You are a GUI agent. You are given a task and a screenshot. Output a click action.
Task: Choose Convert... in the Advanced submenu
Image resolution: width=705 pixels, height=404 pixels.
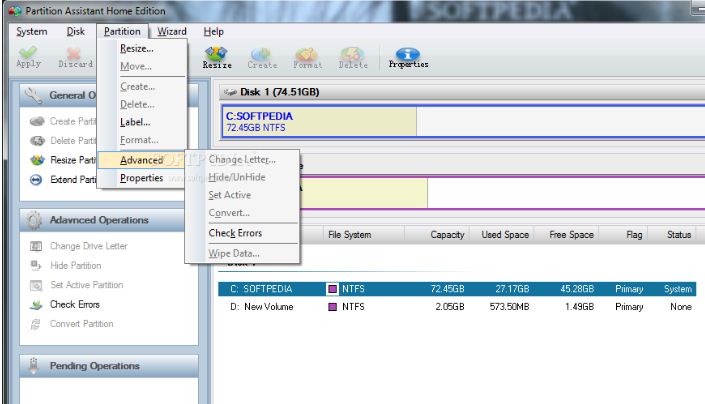[242, 213]
